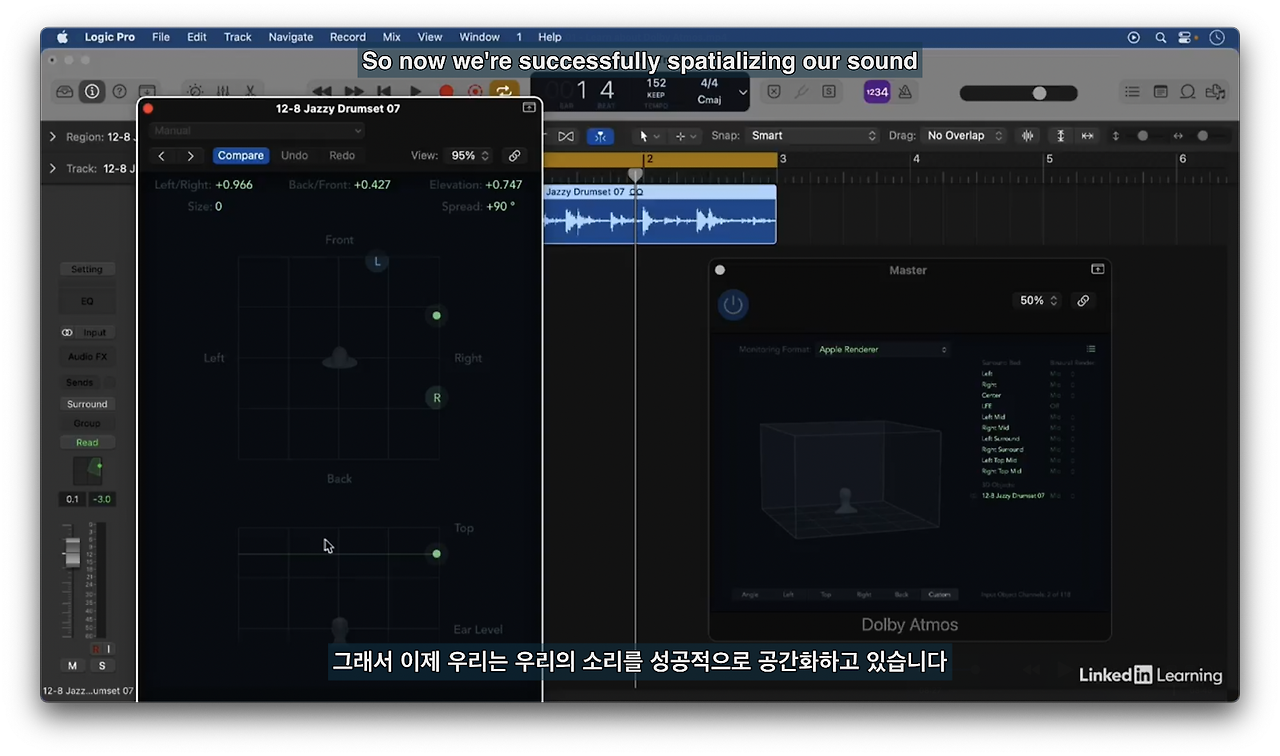Adjust the horizontal zoom slider

click(1203, 136)
